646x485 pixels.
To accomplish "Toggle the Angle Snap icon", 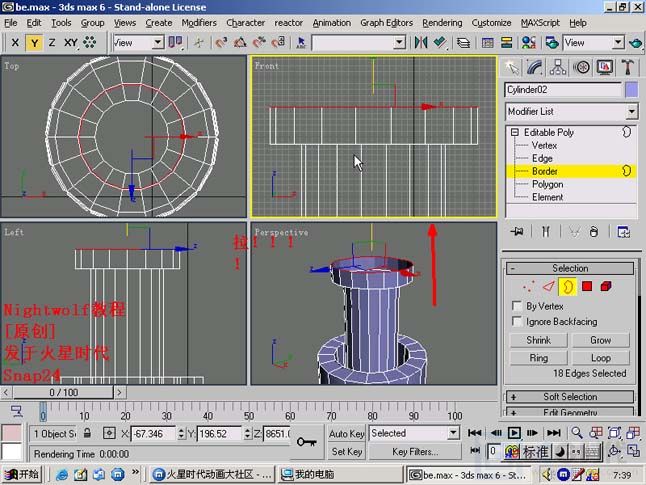I will (240, 42).
